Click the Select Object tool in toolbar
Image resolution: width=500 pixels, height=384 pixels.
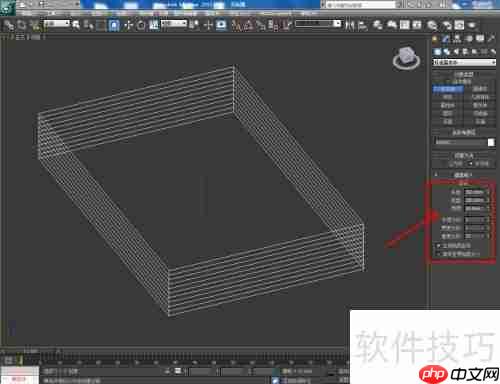tap(76, 25)
